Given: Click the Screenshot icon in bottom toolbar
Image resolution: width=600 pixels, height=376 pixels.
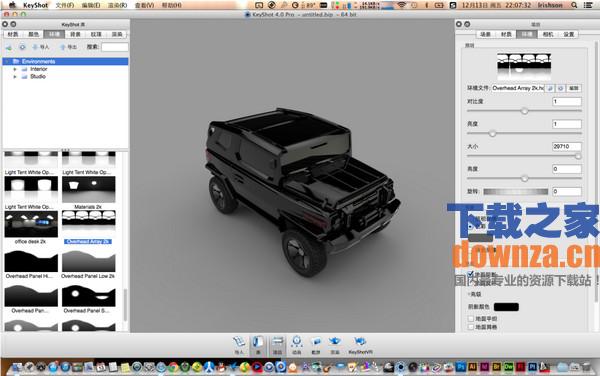Looking at the screenshot, I should coord(316,345).
